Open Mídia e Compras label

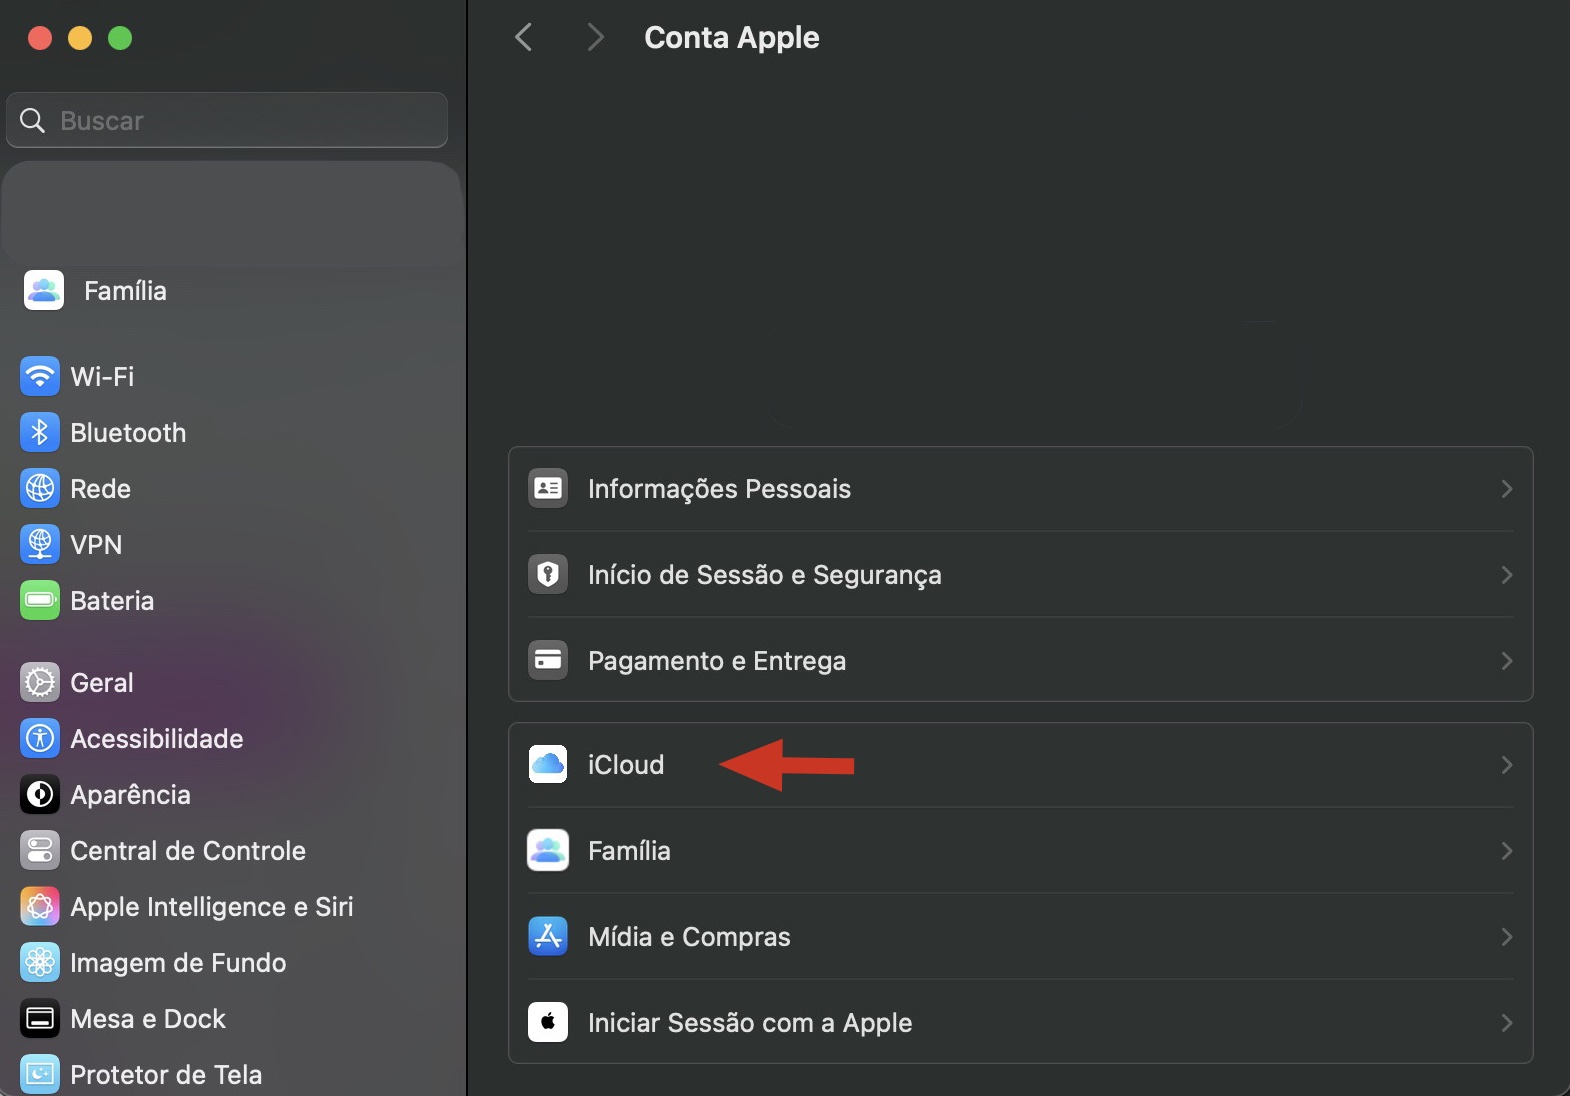tap(689, 936)
